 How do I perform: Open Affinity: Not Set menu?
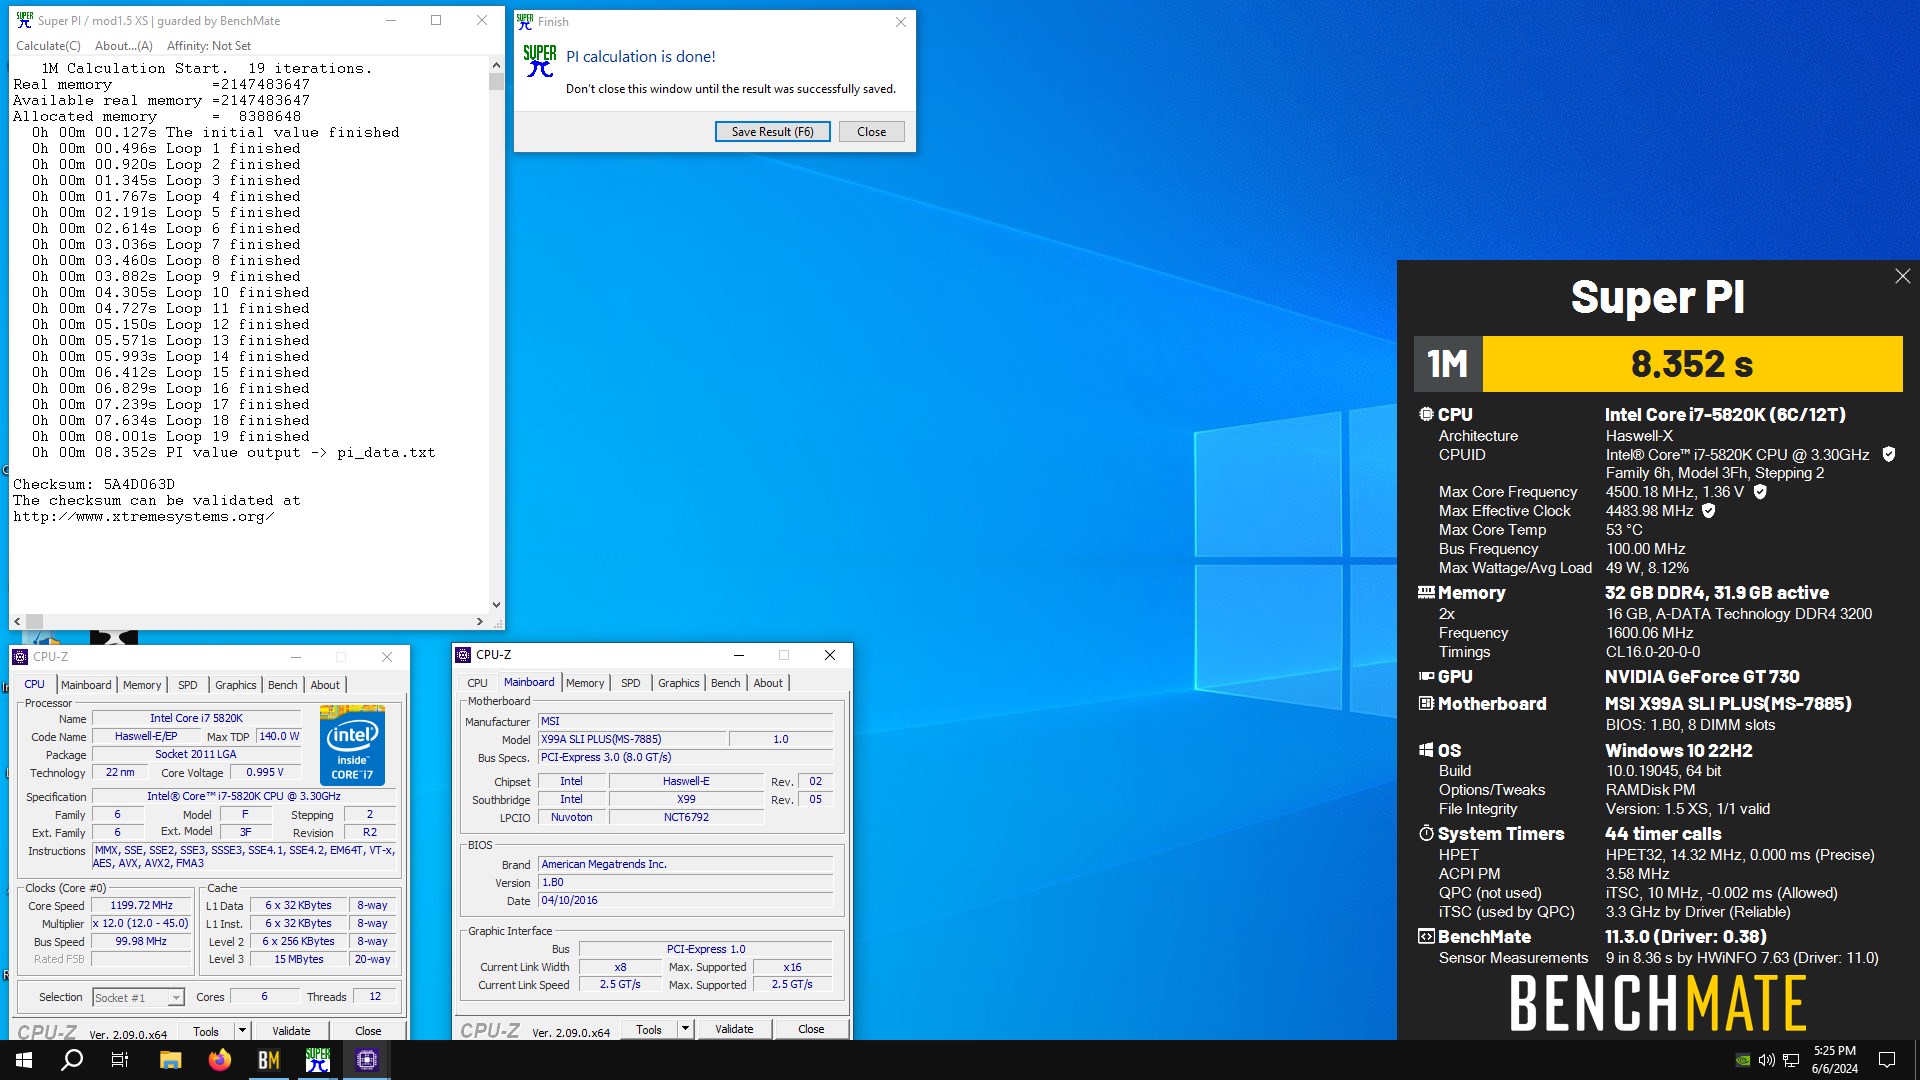(x=209, y=45)
